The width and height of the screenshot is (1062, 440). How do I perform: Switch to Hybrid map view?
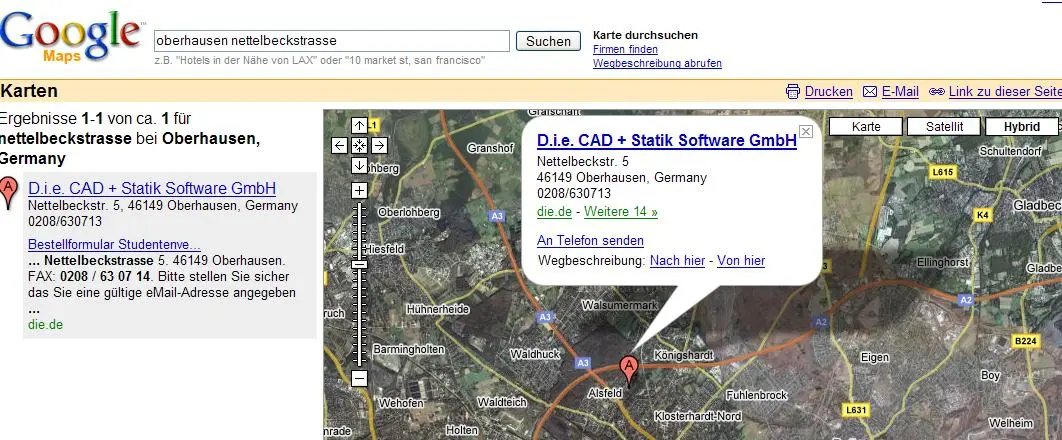click(1022, 127)
